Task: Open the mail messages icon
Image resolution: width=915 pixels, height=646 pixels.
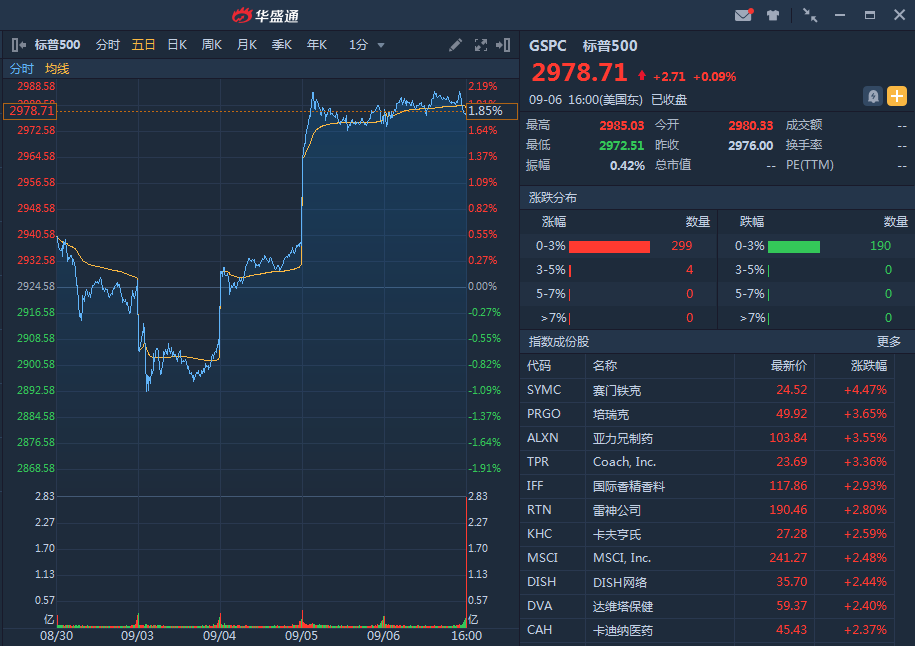Action: point(743,15)
